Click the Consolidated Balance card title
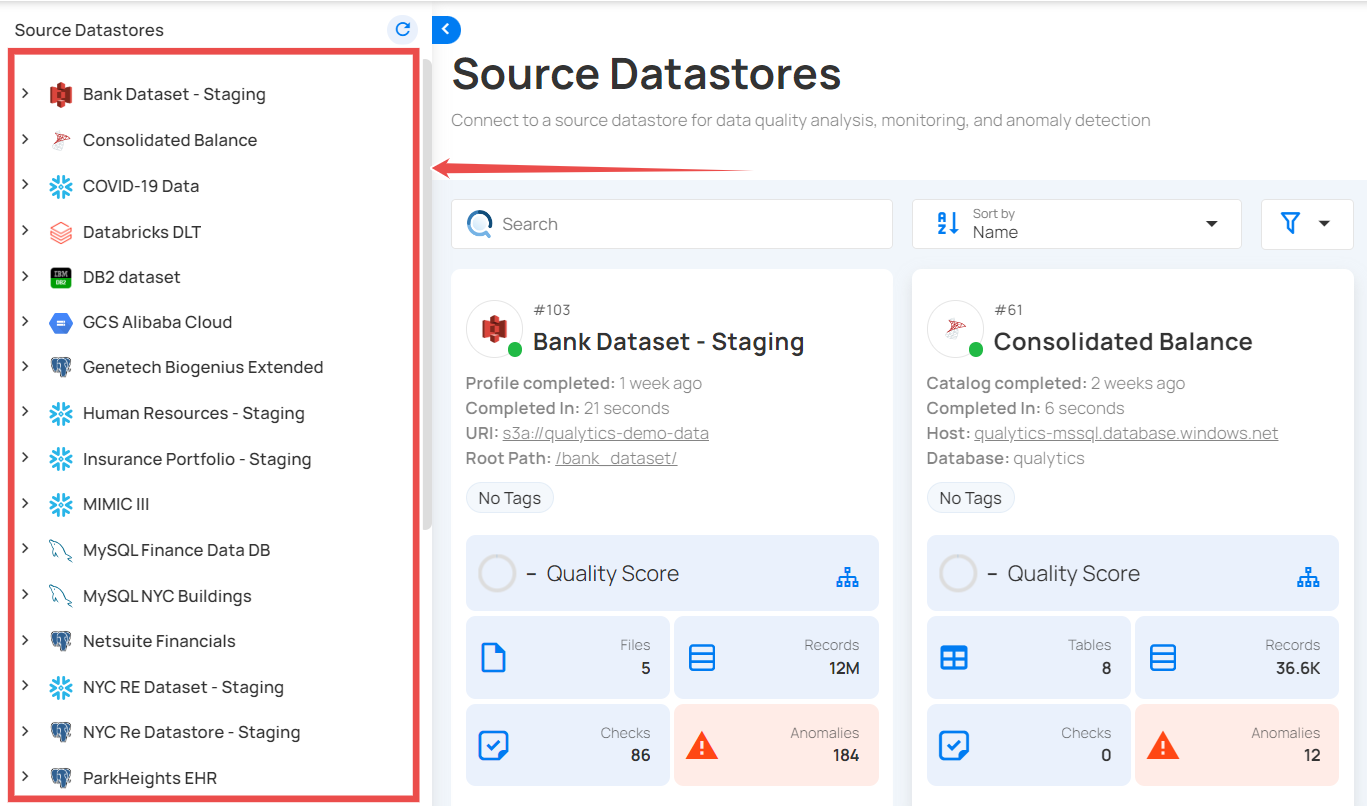The width and height of the screenshot is (1367, 806). click(x=1123, y=342)
